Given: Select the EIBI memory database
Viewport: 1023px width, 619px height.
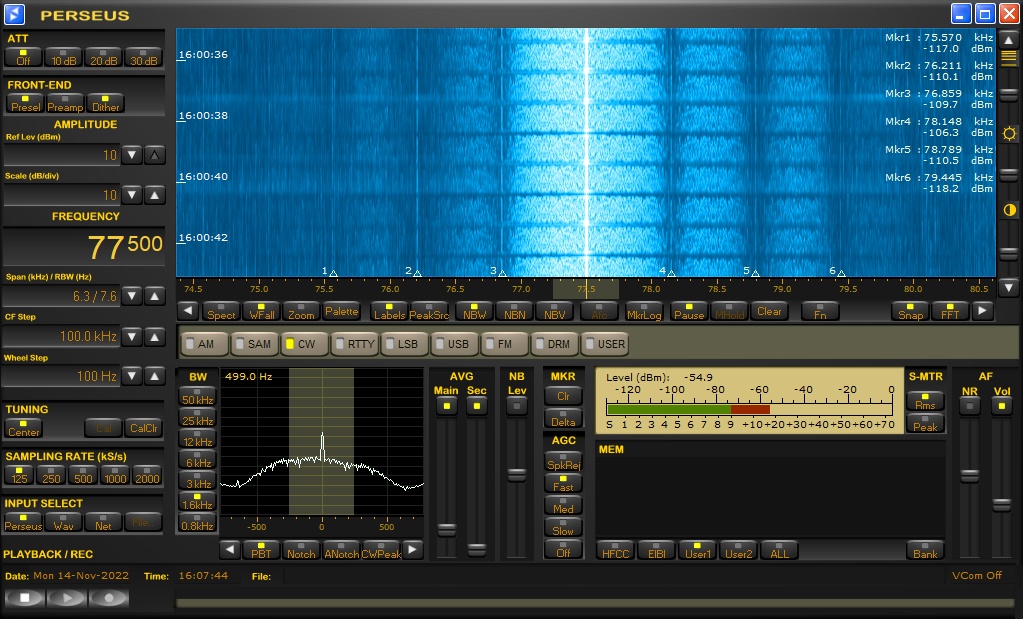Looking at the screenshot, I should [x=656, y=551].
